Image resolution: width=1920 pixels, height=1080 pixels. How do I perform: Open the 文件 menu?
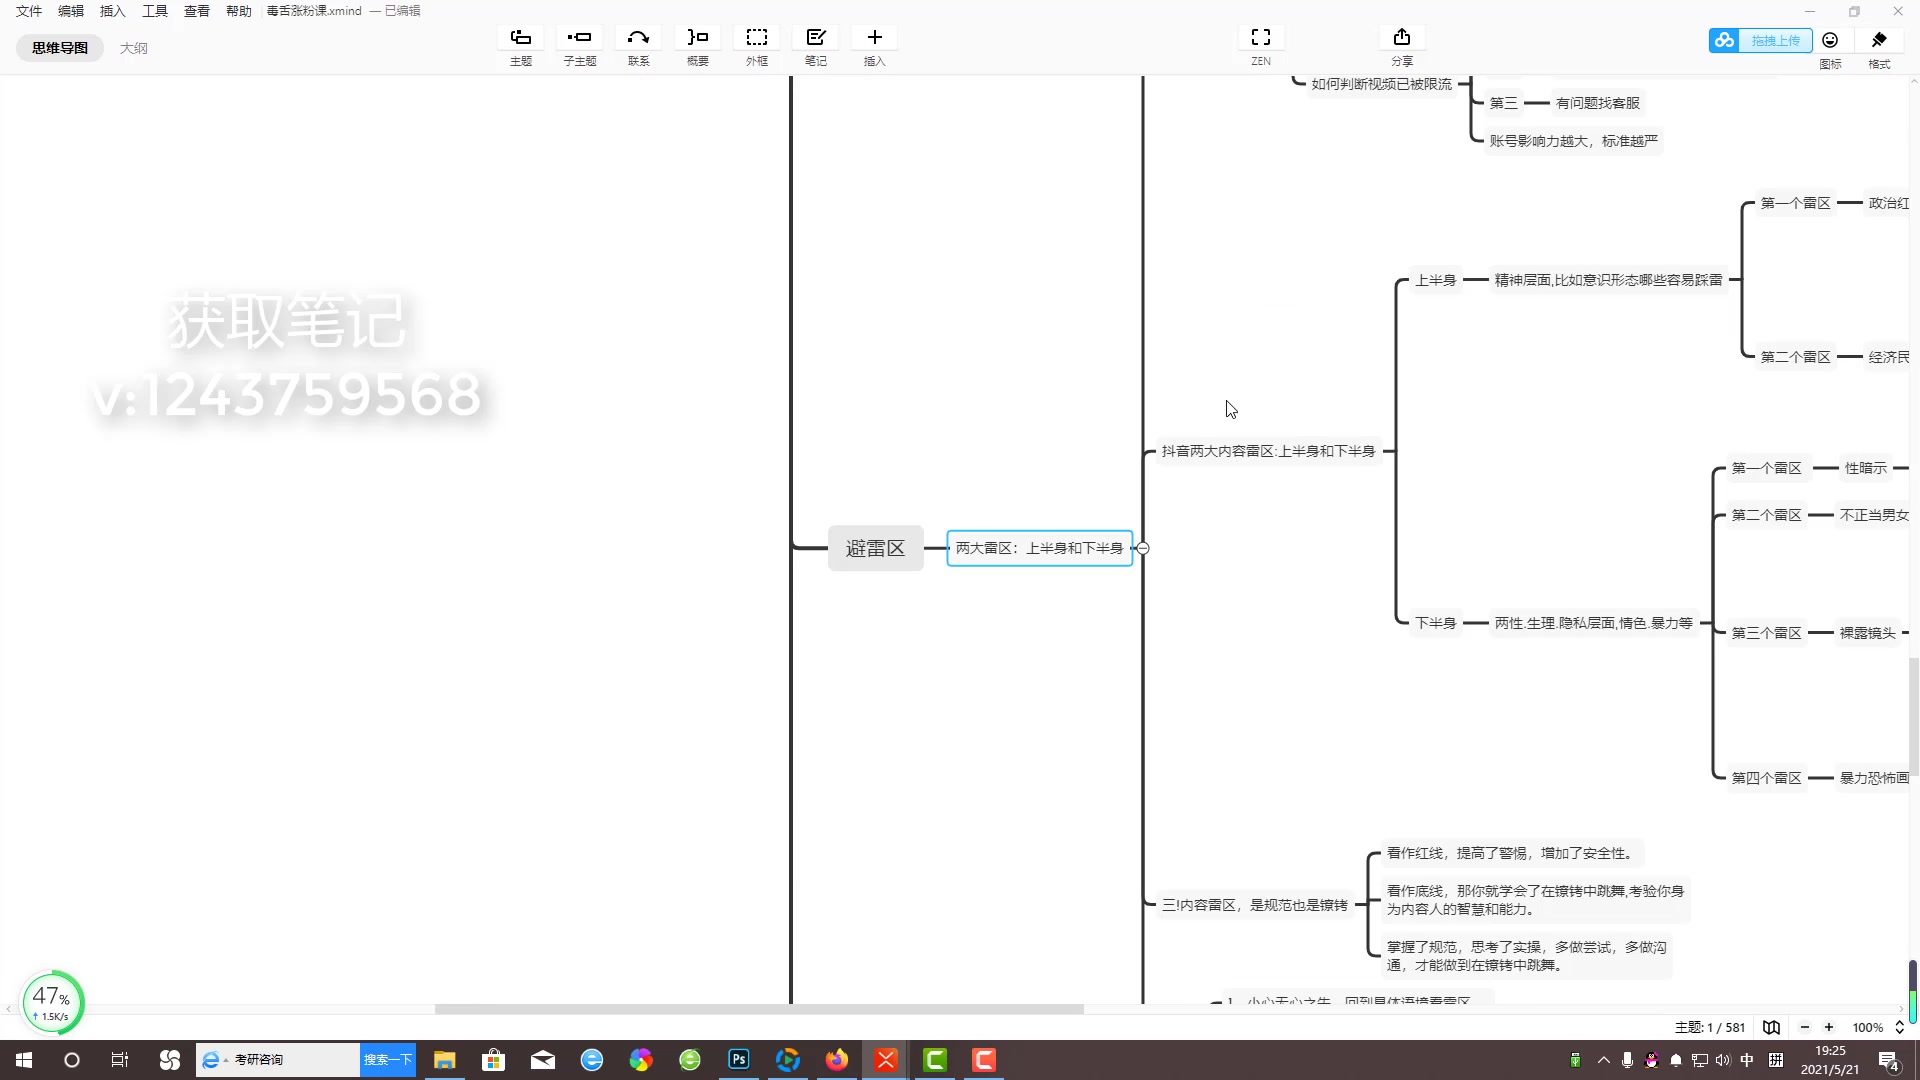click(29, 11)
